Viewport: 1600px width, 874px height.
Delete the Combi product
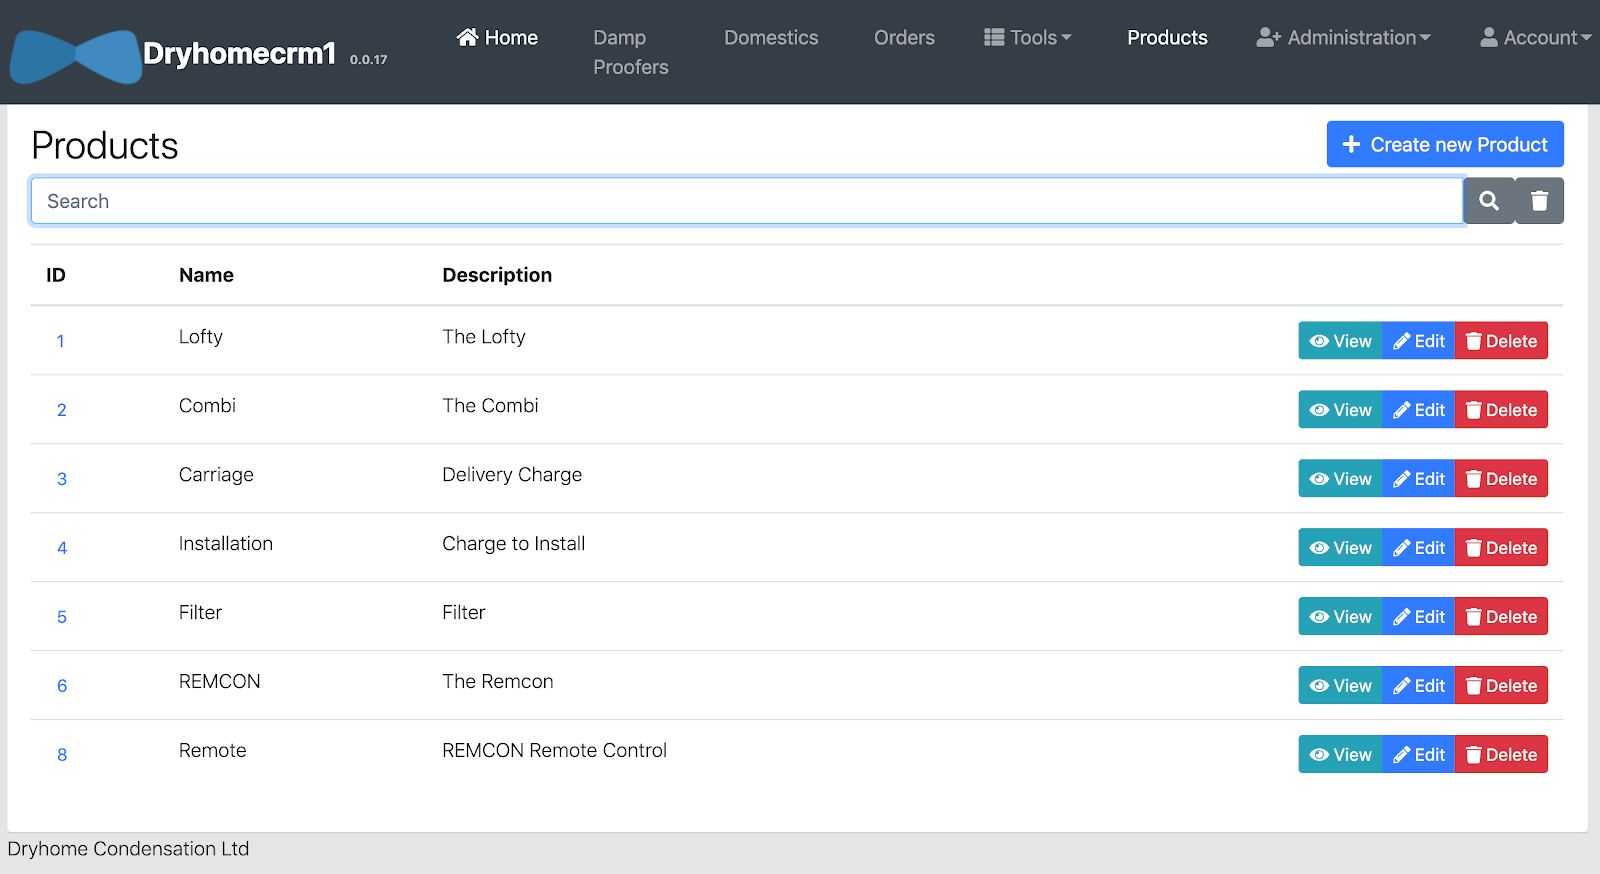(1501, 410)
